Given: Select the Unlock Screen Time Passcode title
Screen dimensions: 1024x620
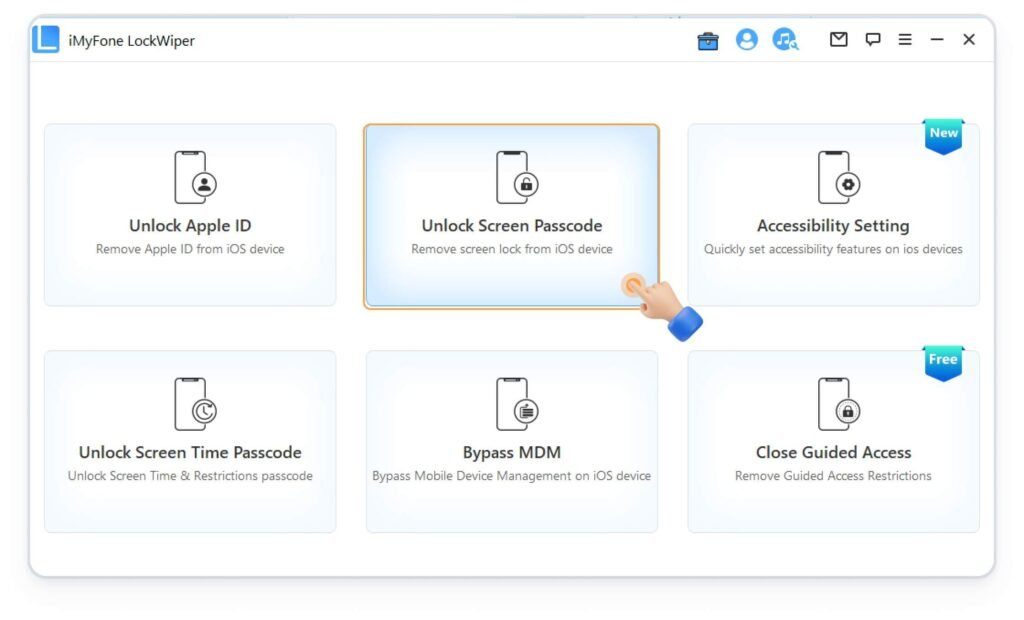Looking at the screenshot, I should pos(190,453).
